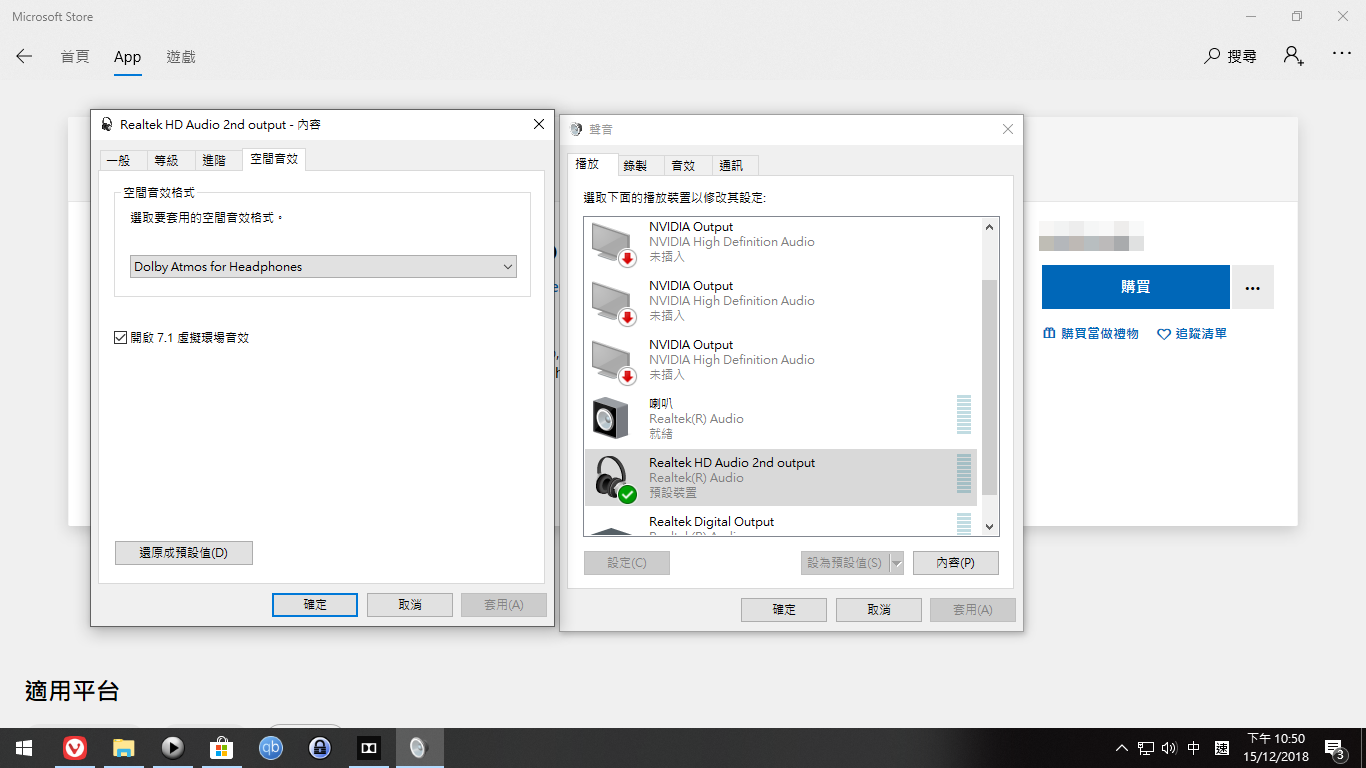Click the headphone icon of Realtek 2nd output
1366x768 pixels.
pos(613,477)
